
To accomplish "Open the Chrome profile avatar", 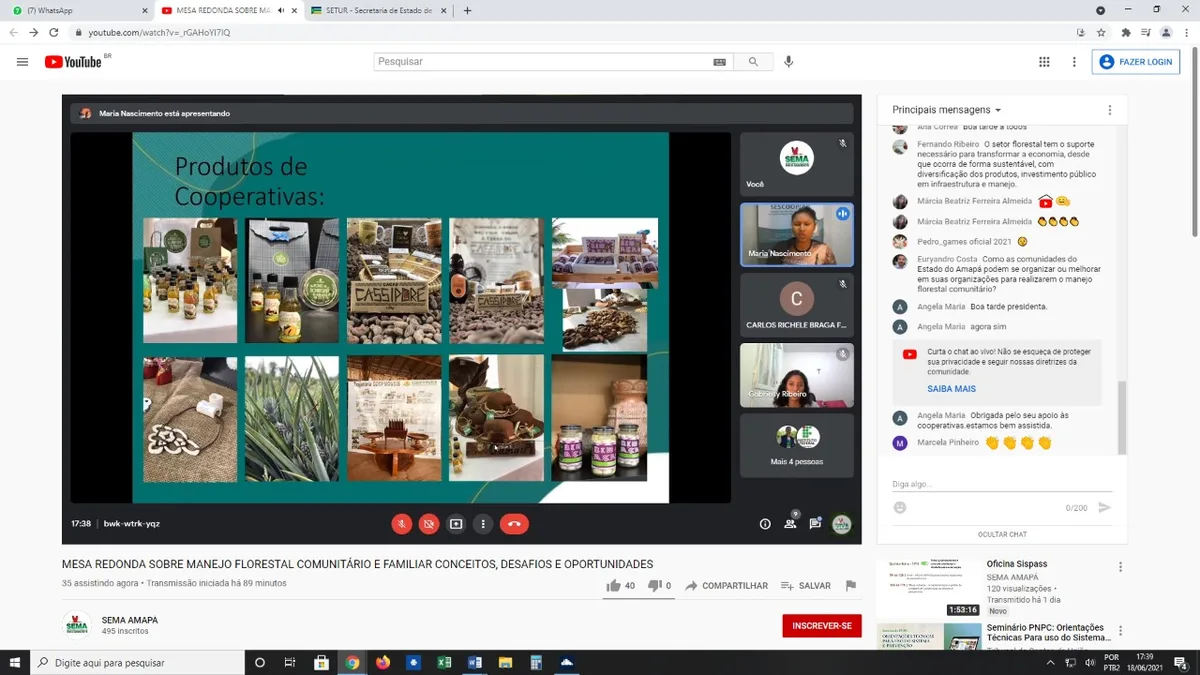I will click(1166, 33).
